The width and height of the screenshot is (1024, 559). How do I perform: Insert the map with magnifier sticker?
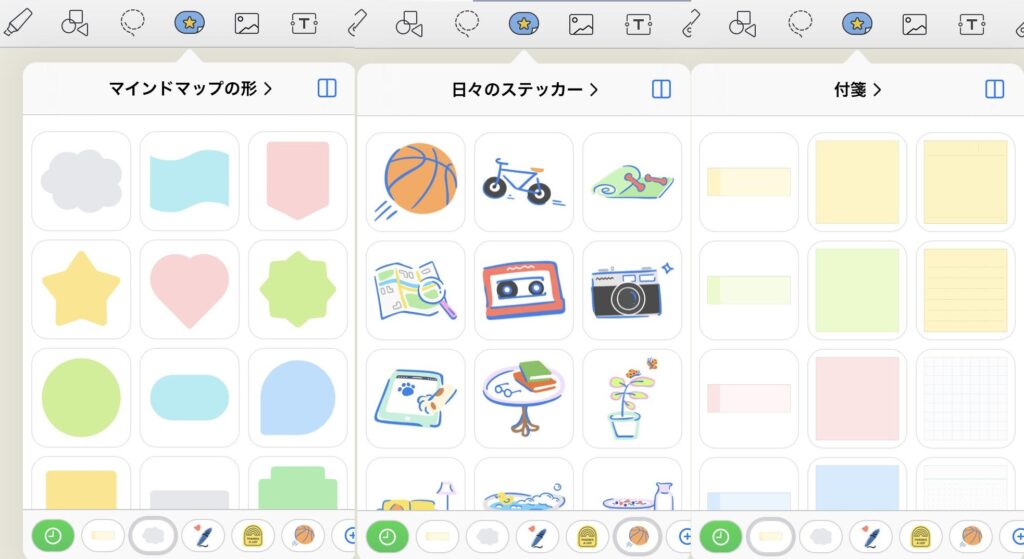click(415, 291)
